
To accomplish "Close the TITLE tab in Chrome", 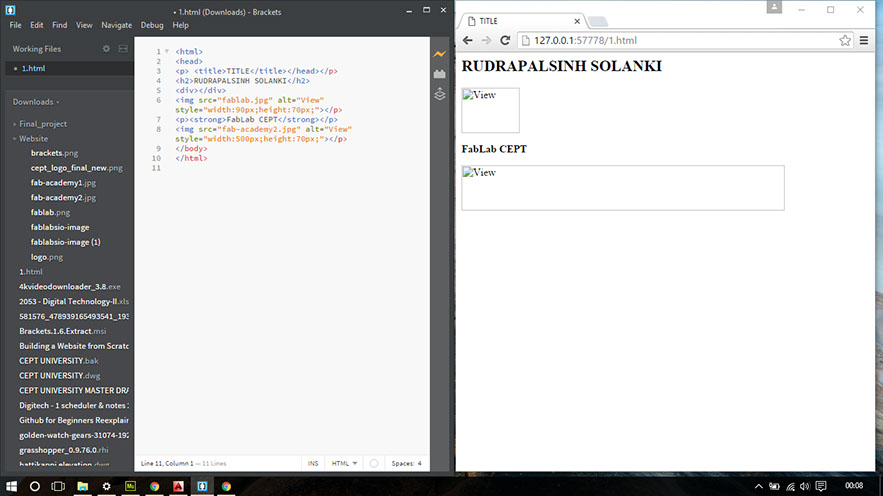I will pyautogui.click(x=577, y=21).
